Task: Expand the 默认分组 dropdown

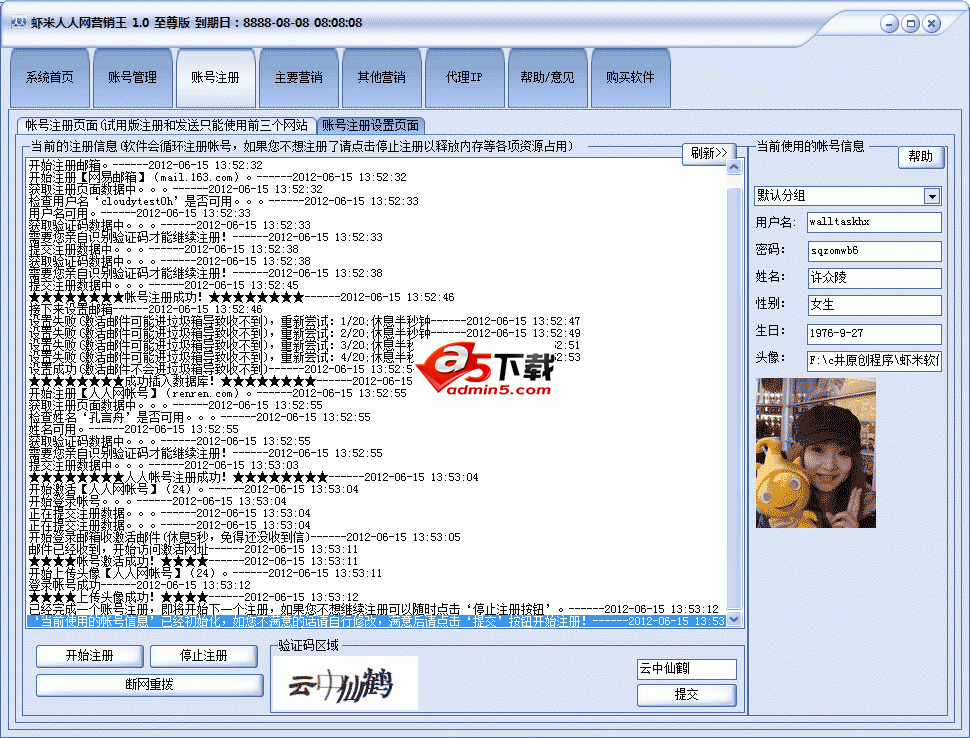Action: (x=932, y=196)
